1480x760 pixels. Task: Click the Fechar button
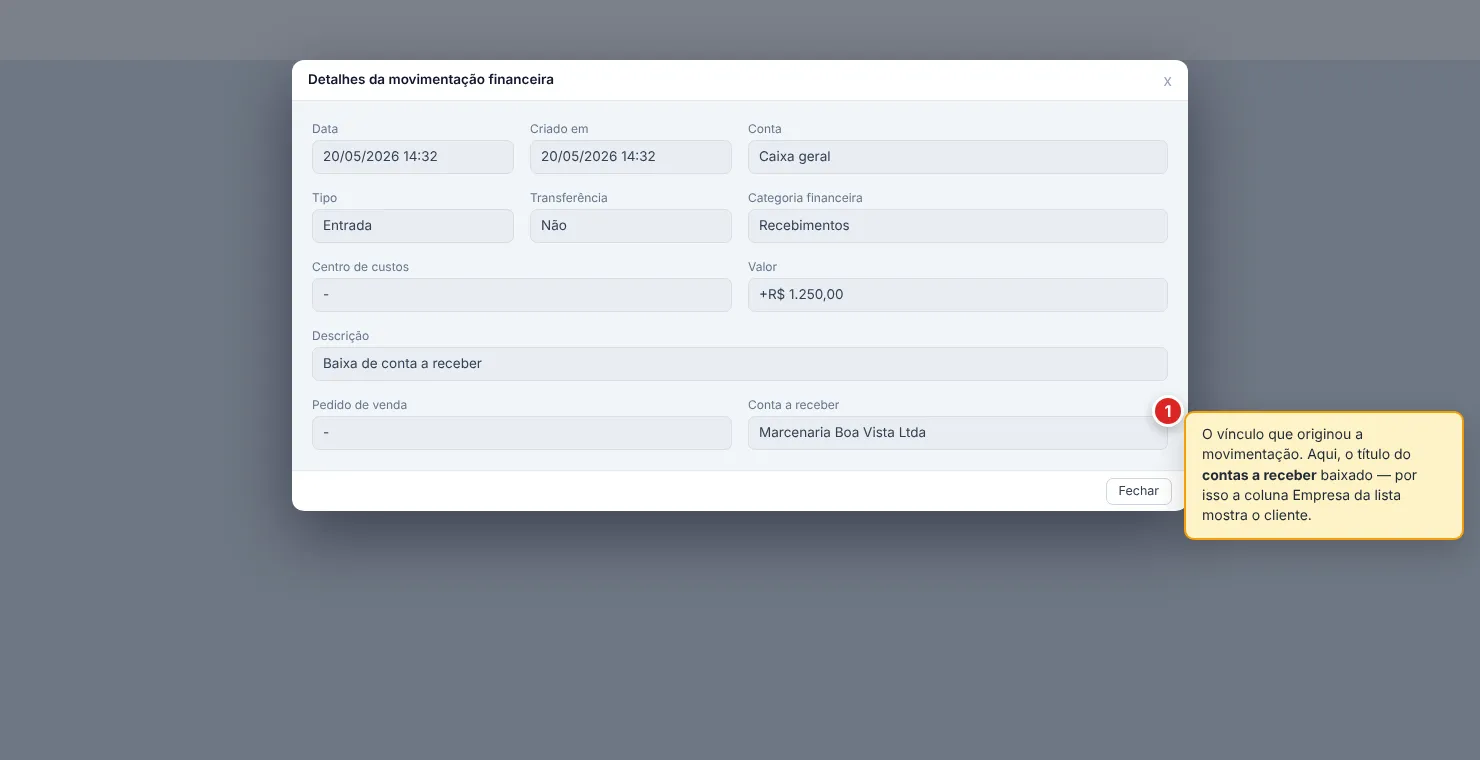[x=1138, y=491]
